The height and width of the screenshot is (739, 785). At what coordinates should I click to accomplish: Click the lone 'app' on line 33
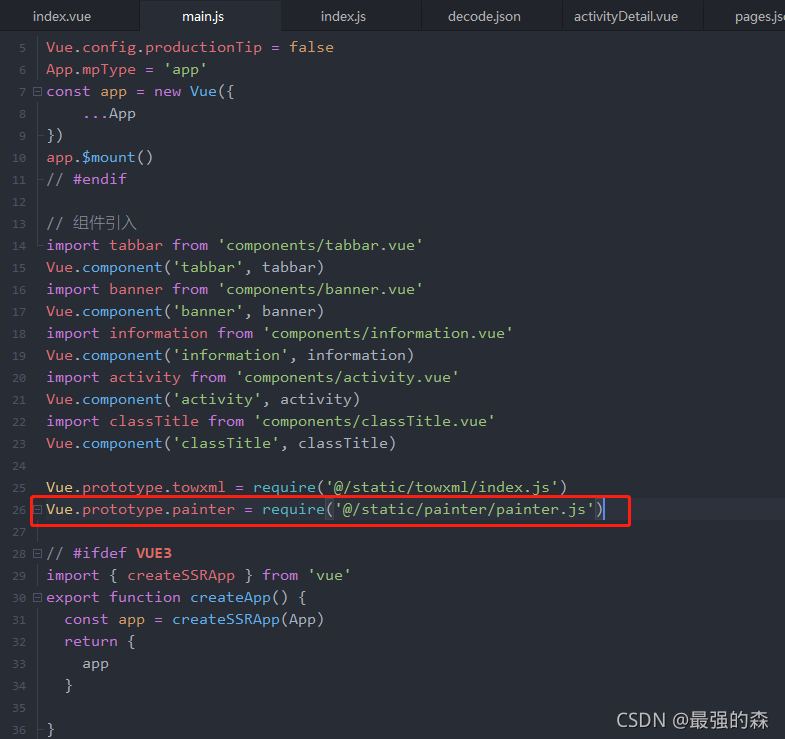96,665
